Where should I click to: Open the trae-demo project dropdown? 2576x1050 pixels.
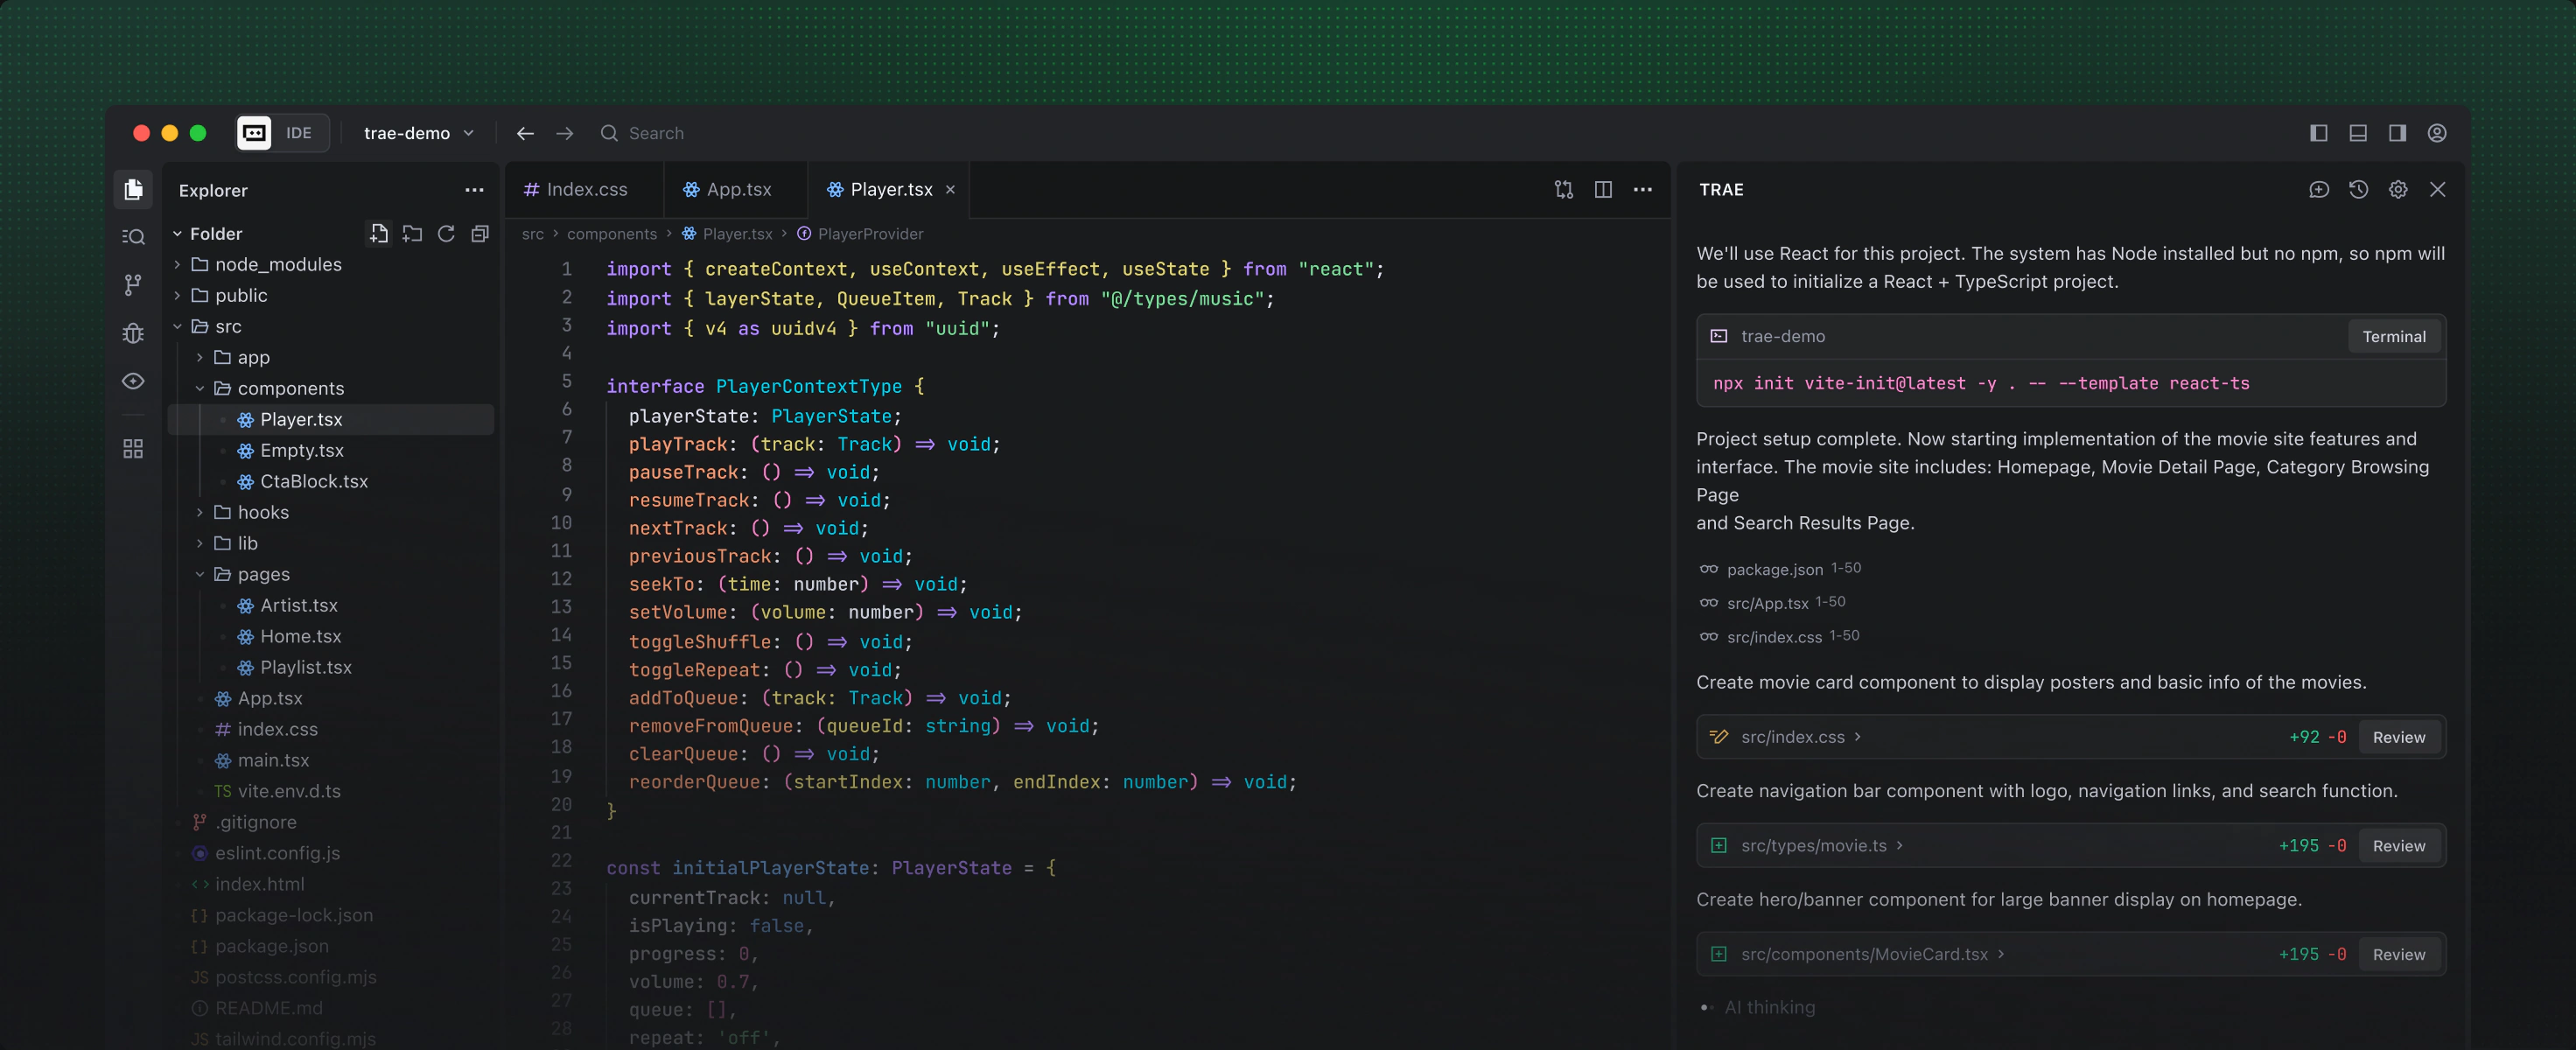pos(418,133)
